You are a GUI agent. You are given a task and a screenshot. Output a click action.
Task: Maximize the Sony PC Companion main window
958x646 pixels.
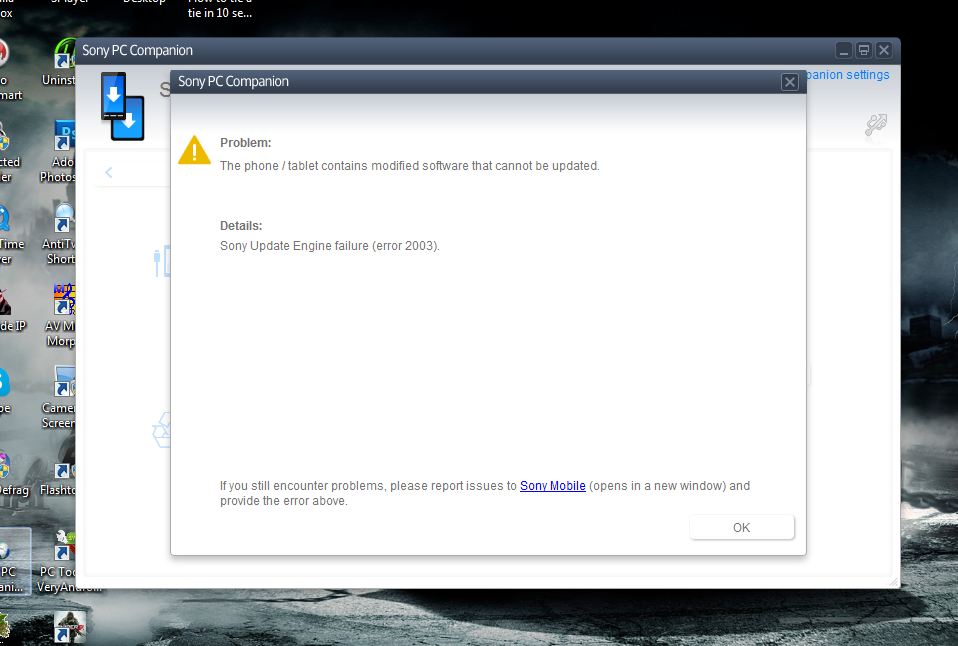864,51
